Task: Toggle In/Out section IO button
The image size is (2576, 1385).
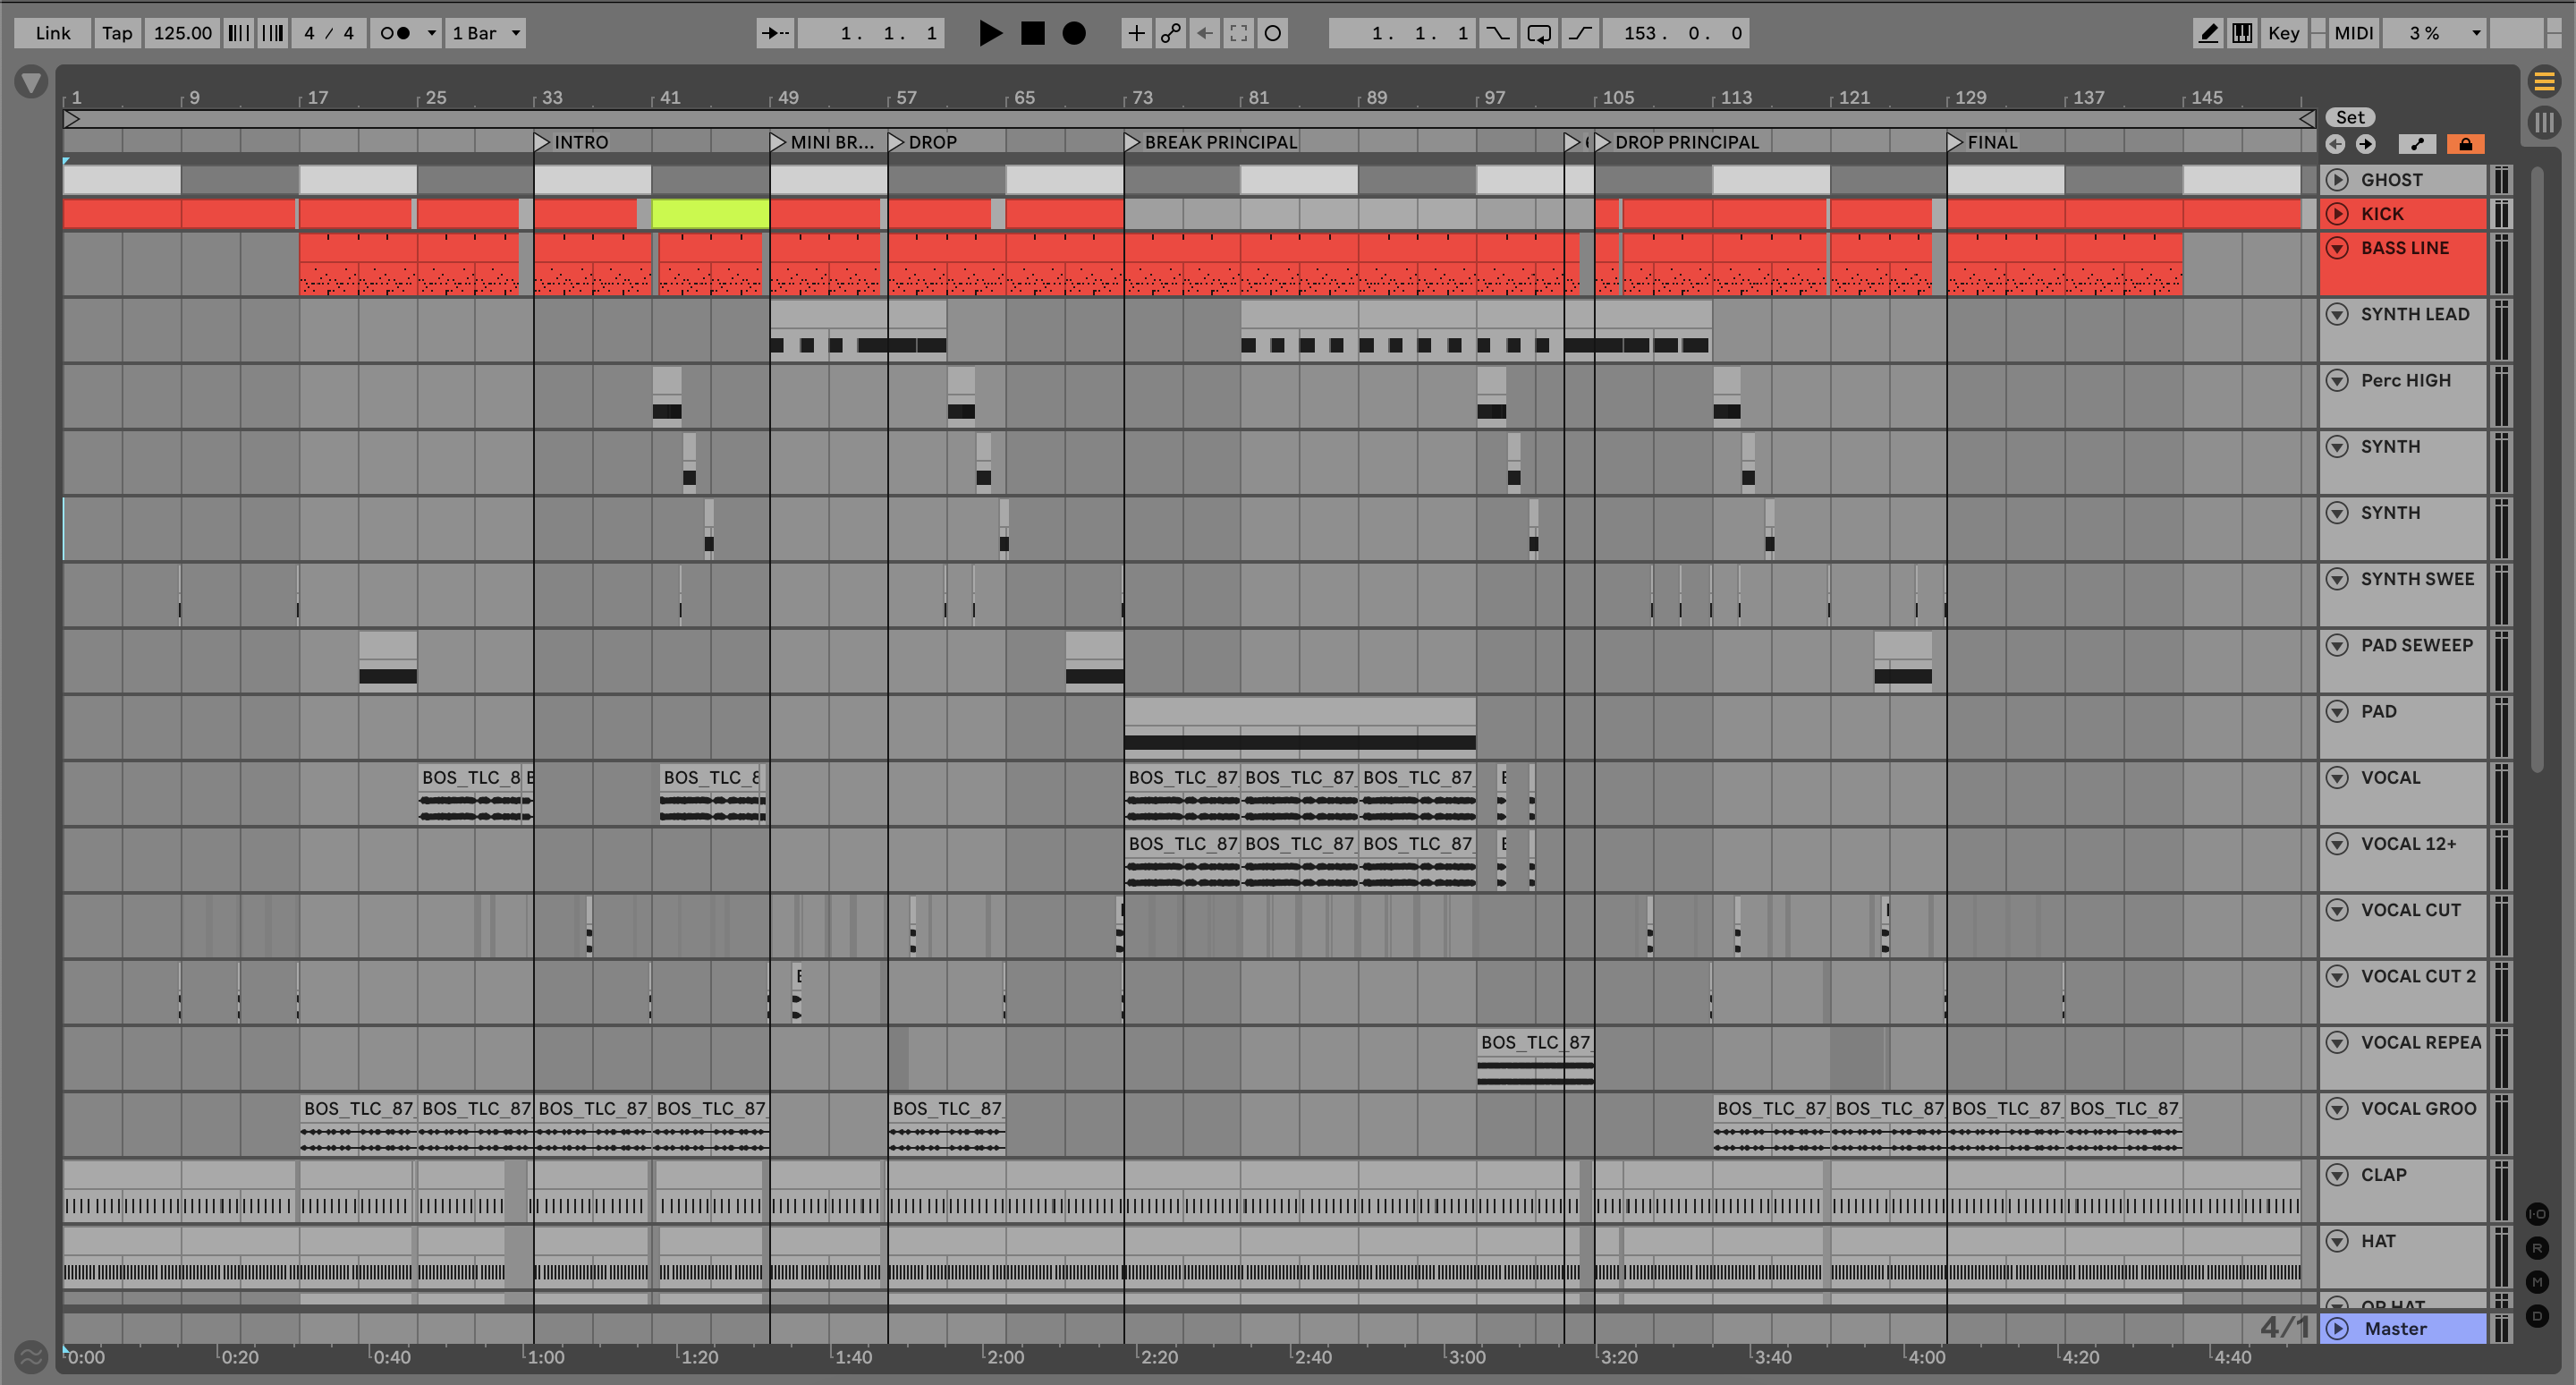Action: click(2537, 1214)
